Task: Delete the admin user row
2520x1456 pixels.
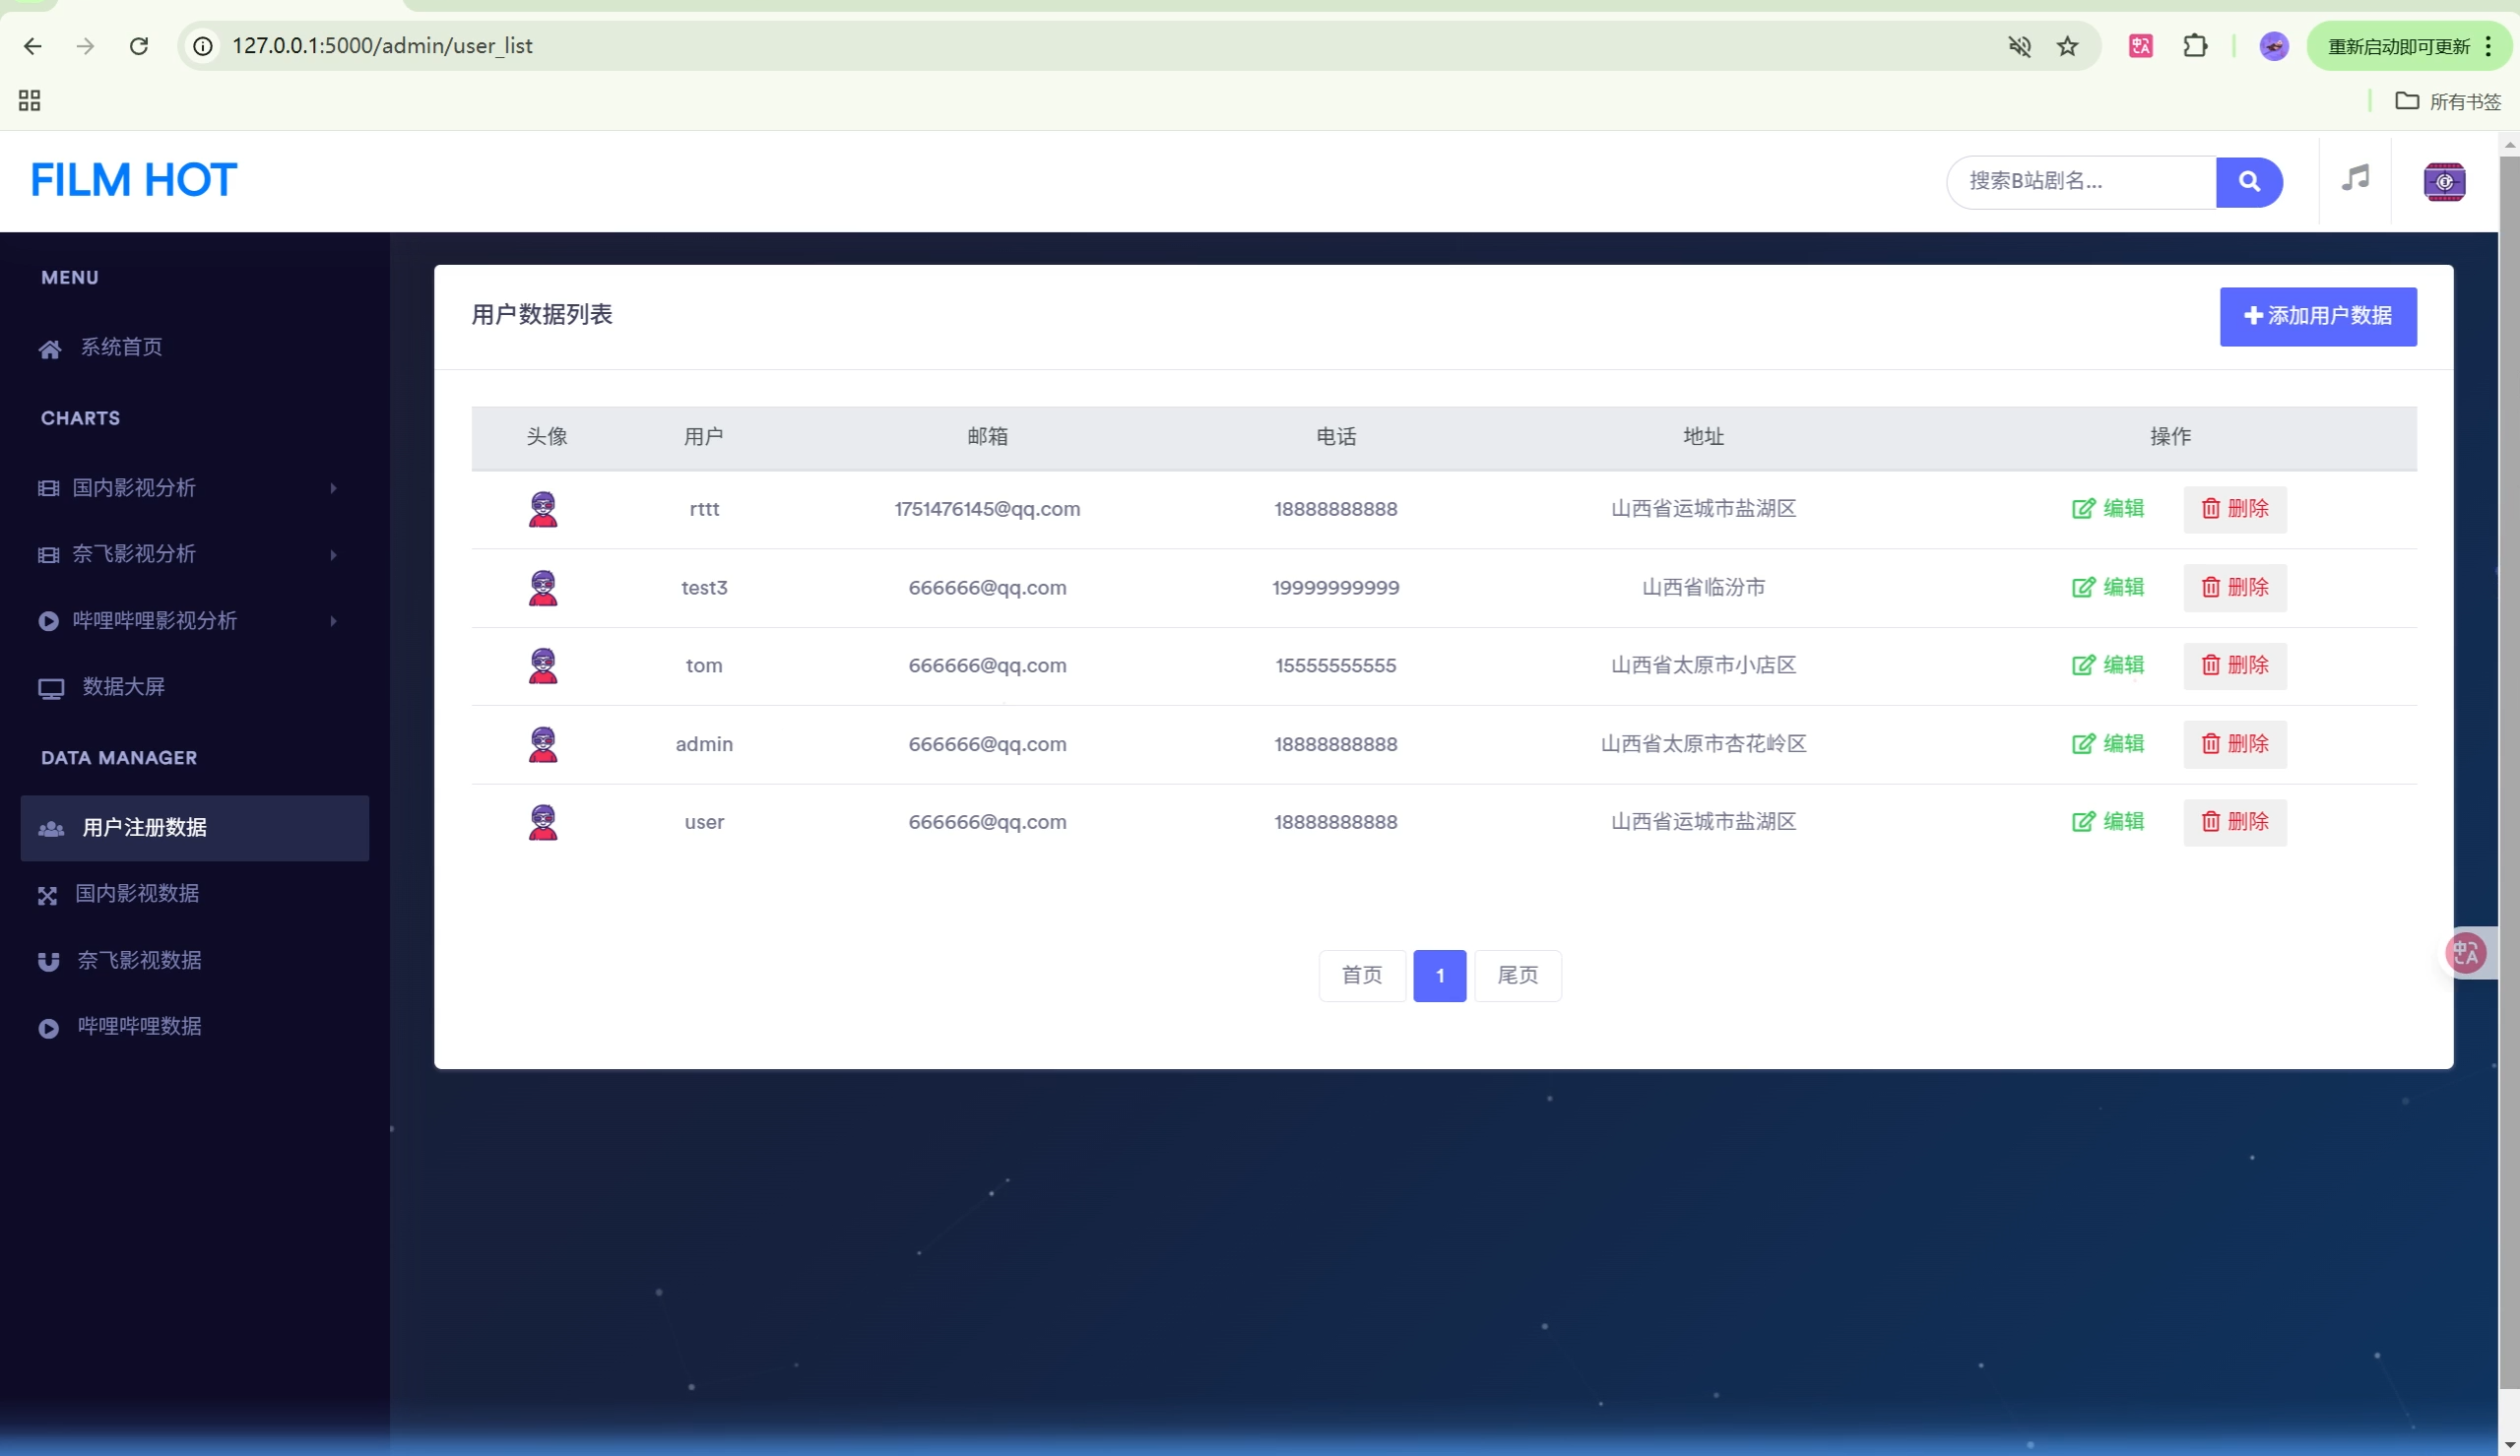Action: tap(2234, 744)
